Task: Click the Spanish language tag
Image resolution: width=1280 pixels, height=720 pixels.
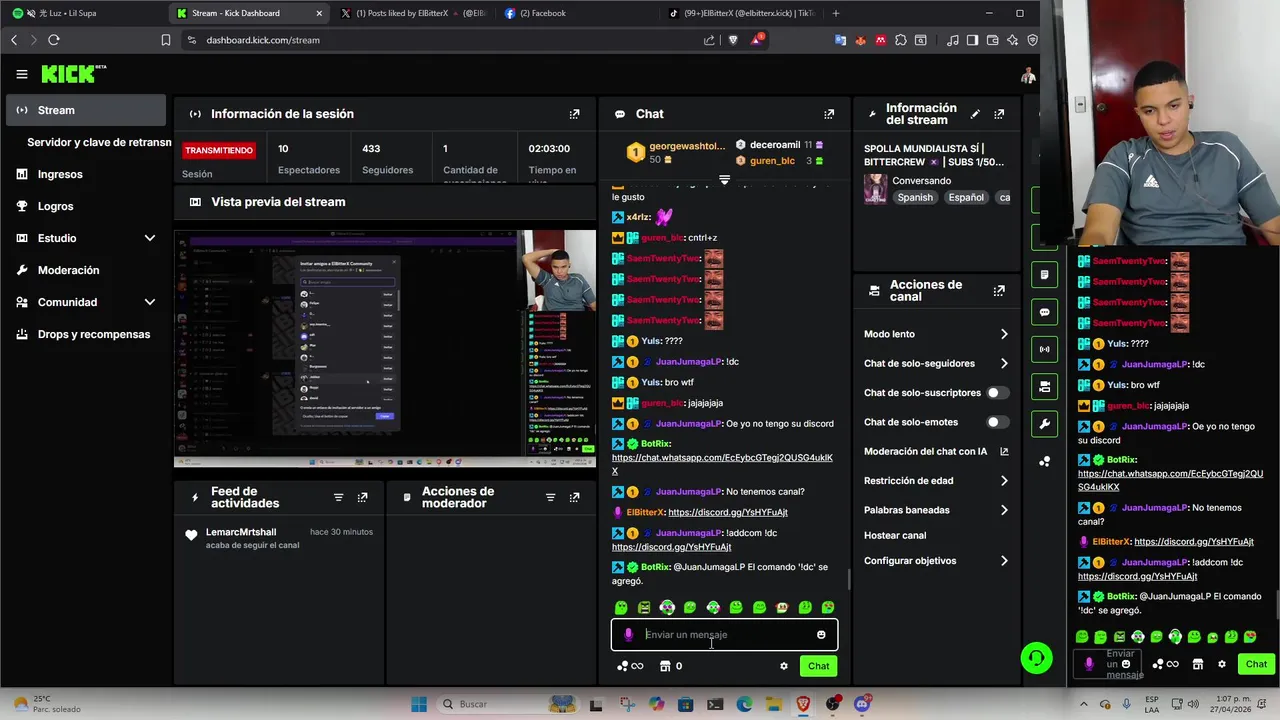Action: pyautogui.click(x=914, y=198)
